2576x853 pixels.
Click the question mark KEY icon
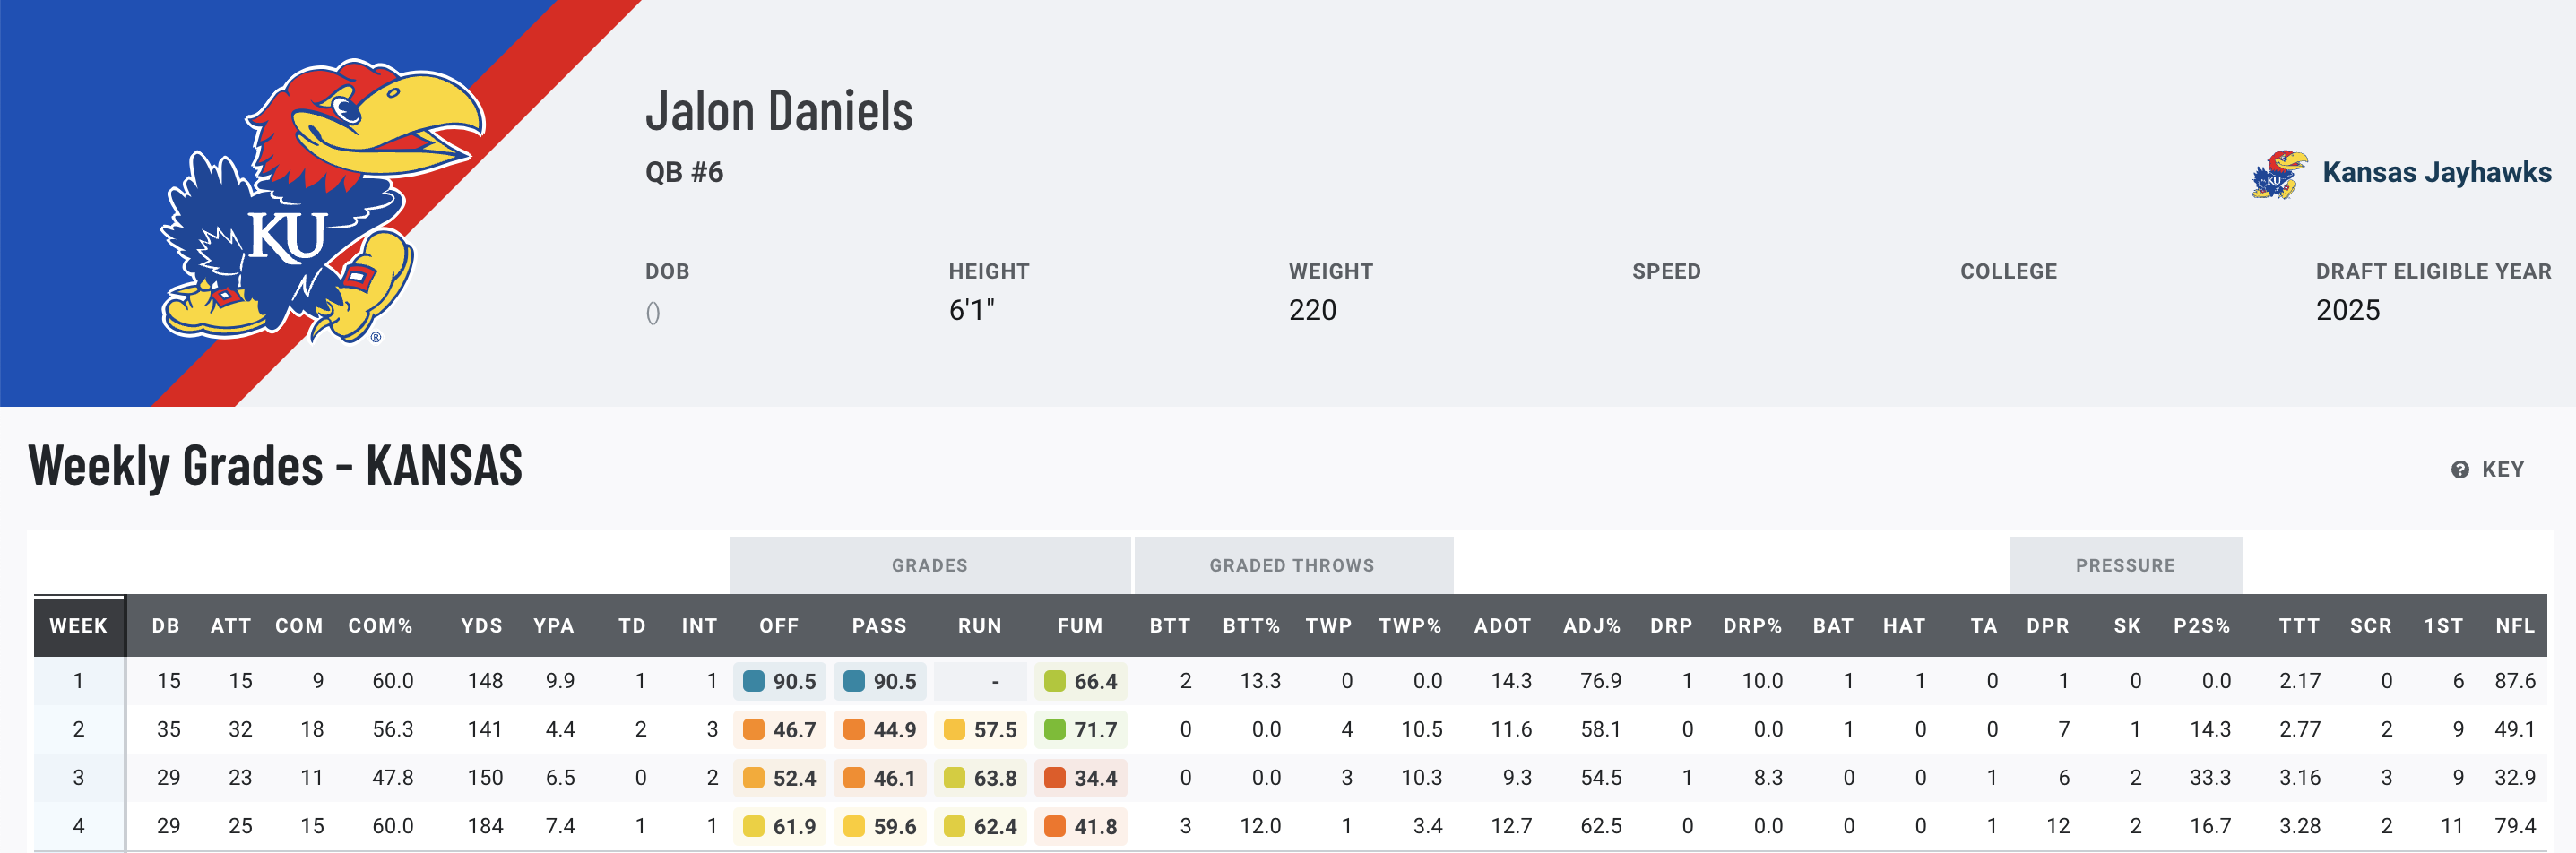tap(2459, 470)
